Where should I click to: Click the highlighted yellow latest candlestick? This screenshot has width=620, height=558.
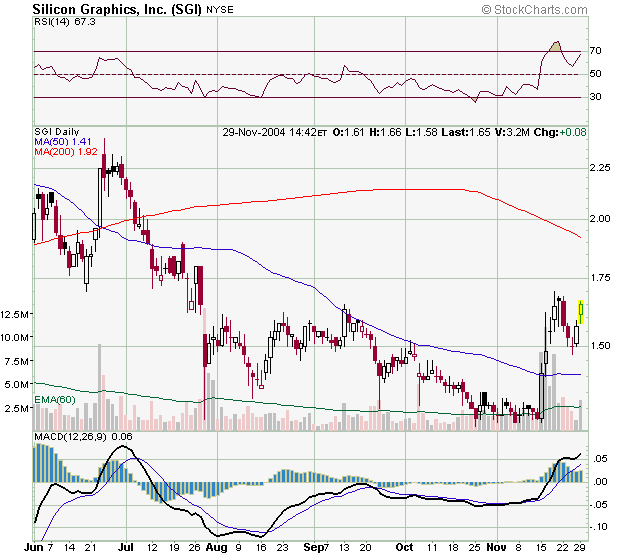pos(581,311)
